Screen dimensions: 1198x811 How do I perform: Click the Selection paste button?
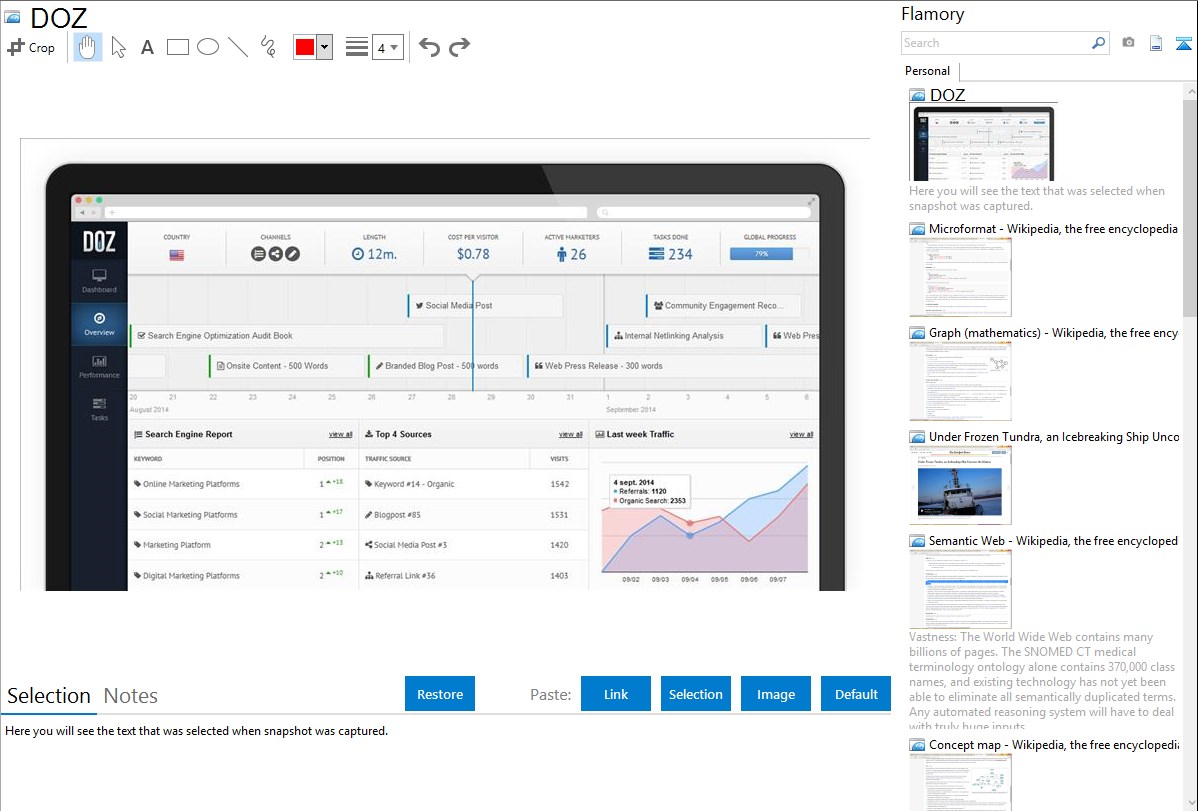click(x=696, y=694)
